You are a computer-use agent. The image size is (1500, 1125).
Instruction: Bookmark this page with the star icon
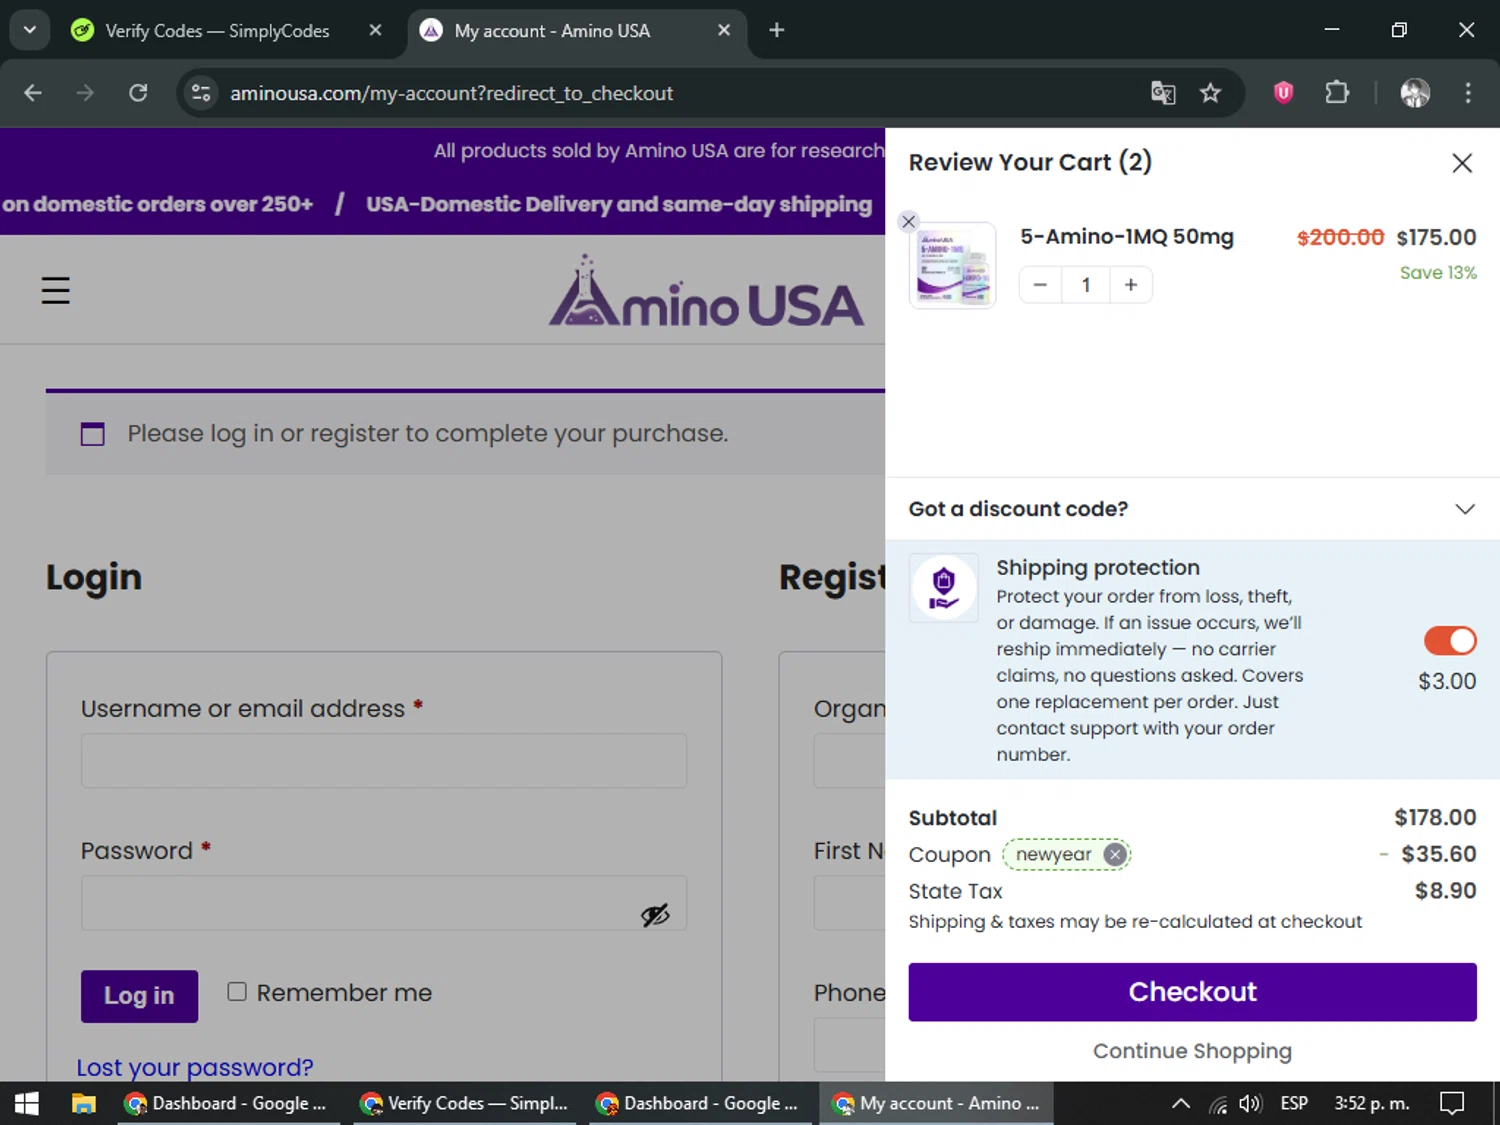click(x=1210, y=93)
